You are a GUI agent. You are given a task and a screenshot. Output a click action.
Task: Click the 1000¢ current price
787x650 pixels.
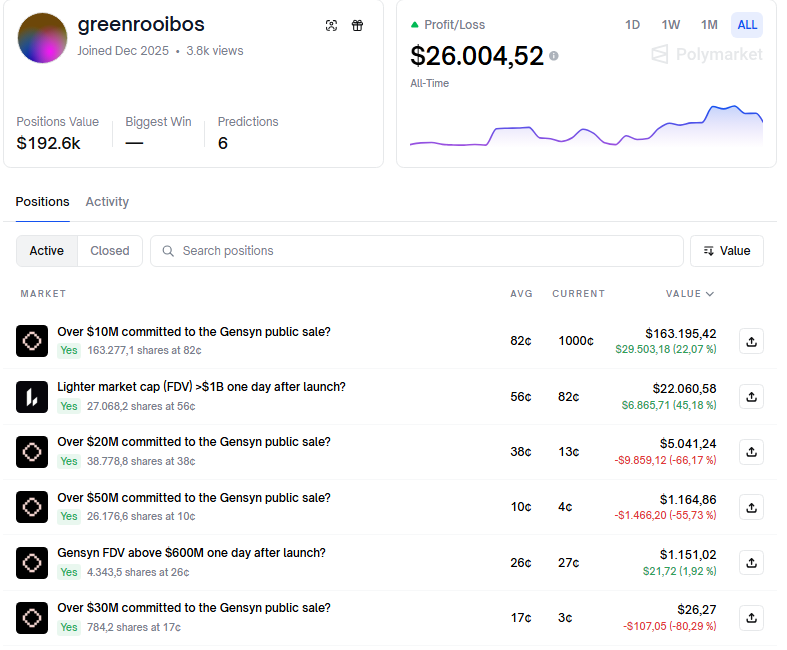(576, 341)
